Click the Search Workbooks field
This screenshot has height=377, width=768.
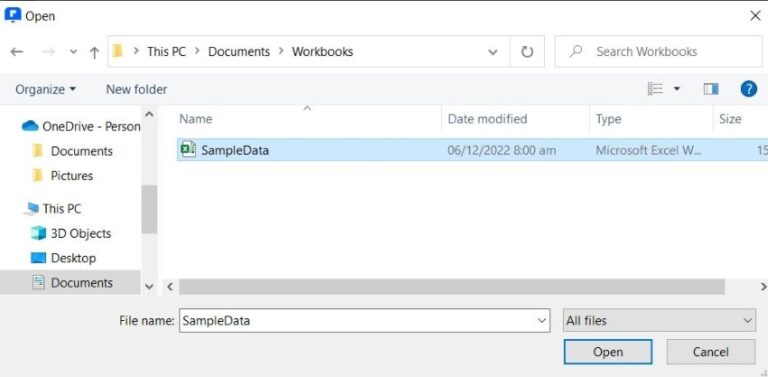[659, 51]
